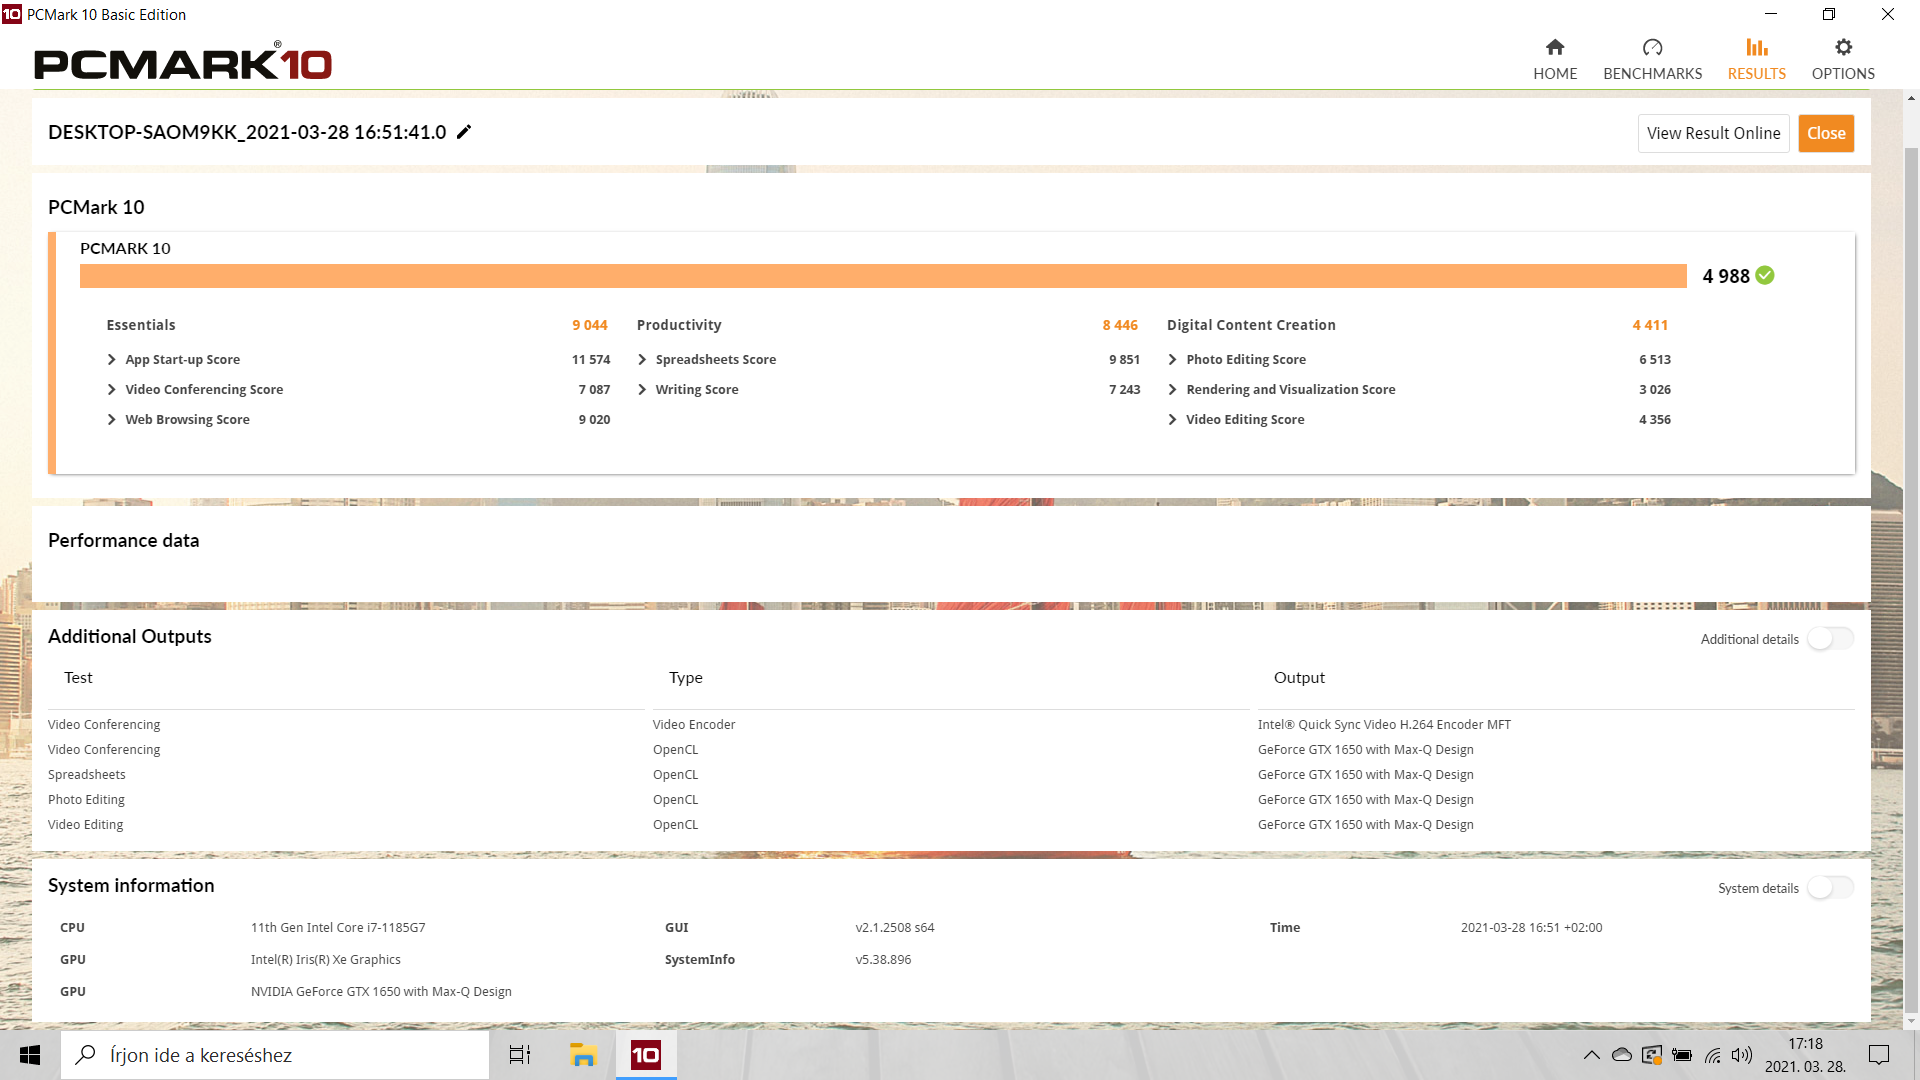Viewport: 1920px width, 1080px height.
Task: Click the Windows search box
Action: click(x=275, y=1055)
